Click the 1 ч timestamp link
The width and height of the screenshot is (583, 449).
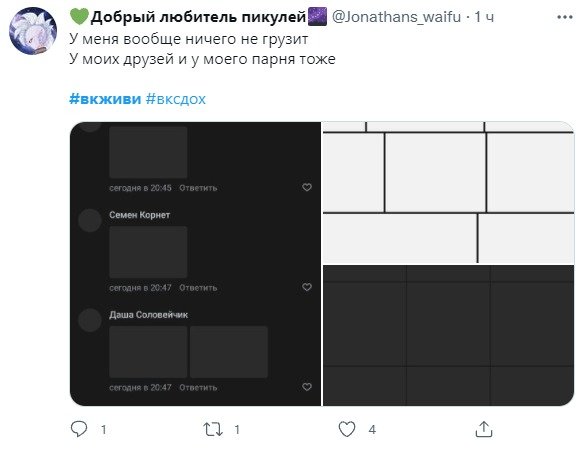click(x=484, y=17)
